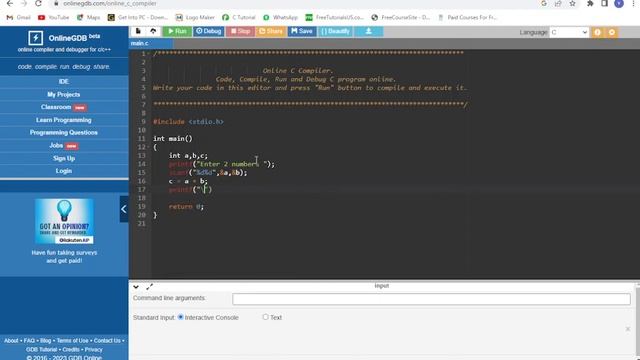Open the editor settings gear icon
The height and width of the screenshot is (360, 640).
pos(611,32)
